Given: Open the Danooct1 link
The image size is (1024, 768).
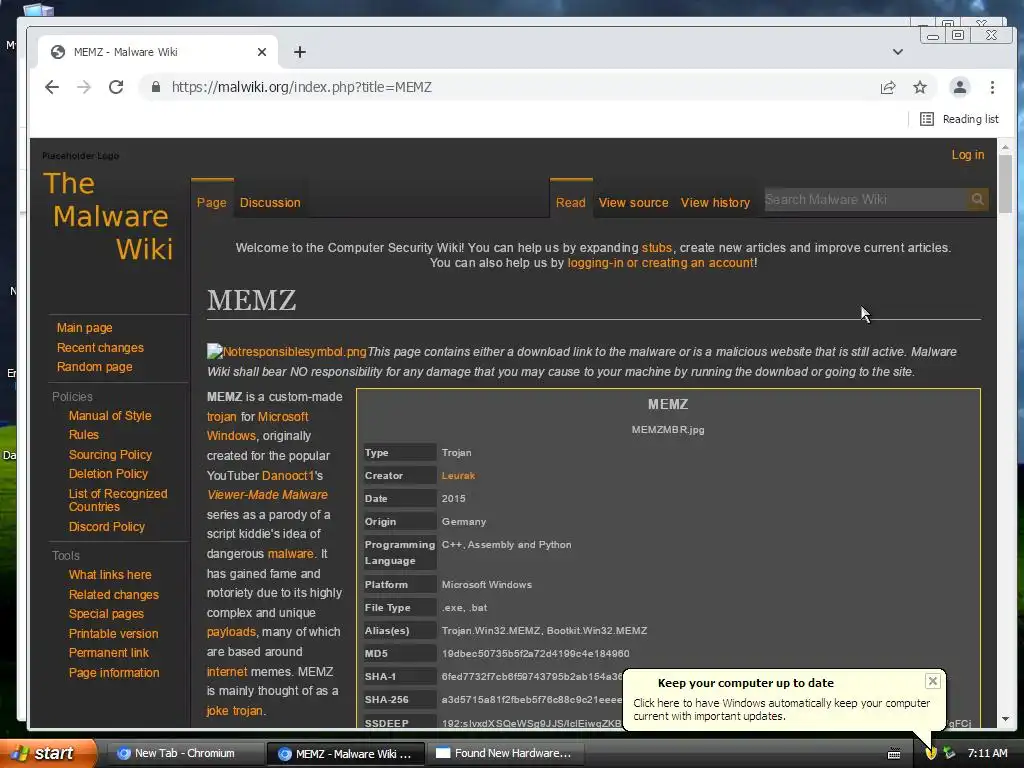Looking at the screenshot, I should pos(288,475).
